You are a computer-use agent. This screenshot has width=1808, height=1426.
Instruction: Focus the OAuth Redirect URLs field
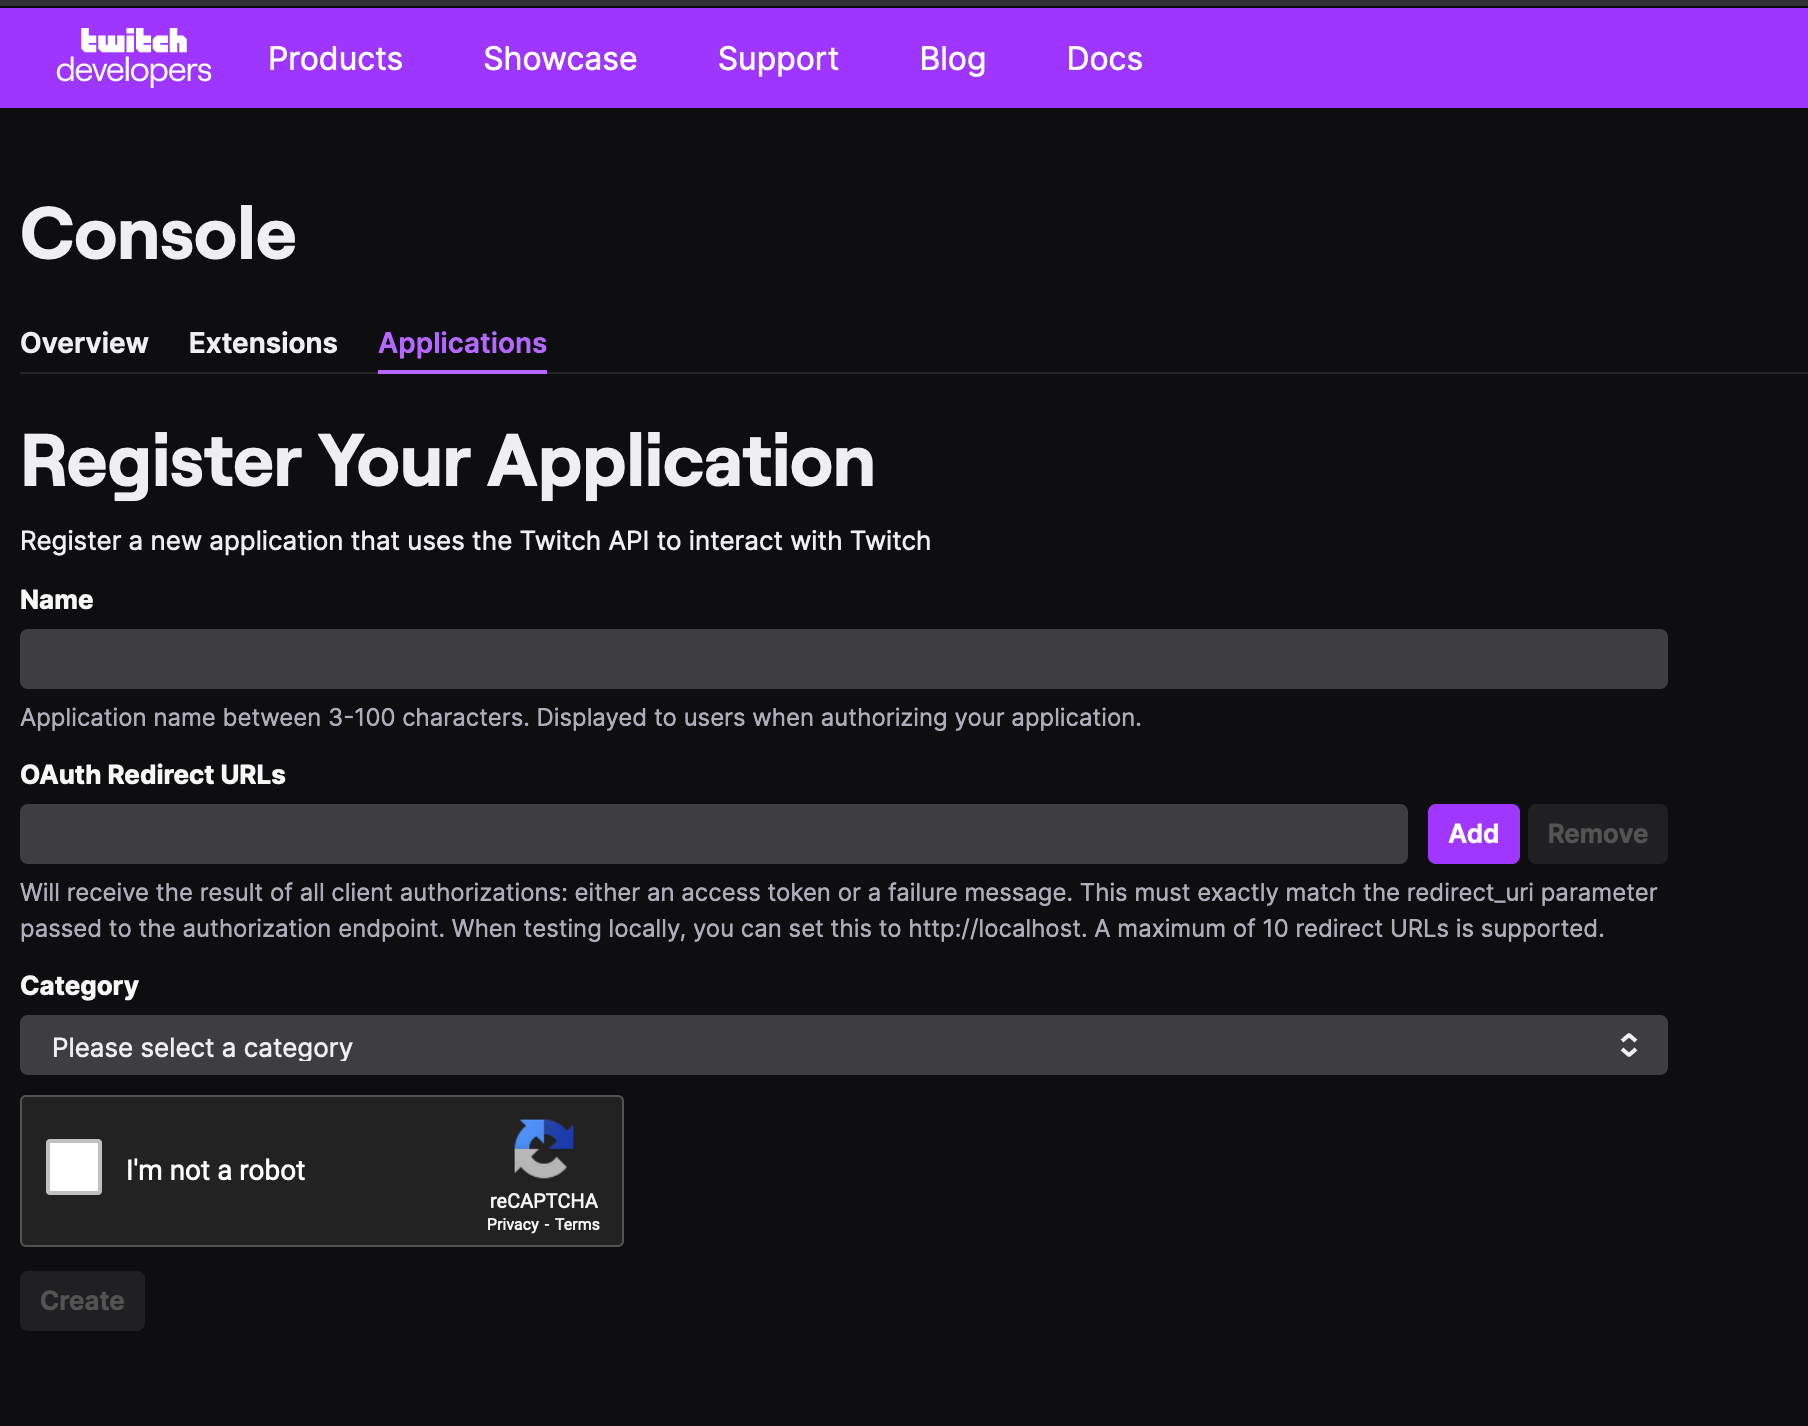pos(714,834)
